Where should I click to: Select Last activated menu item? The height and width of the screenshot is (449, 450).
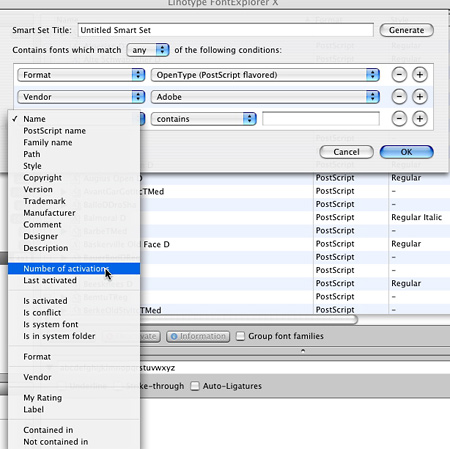point(74,280)
